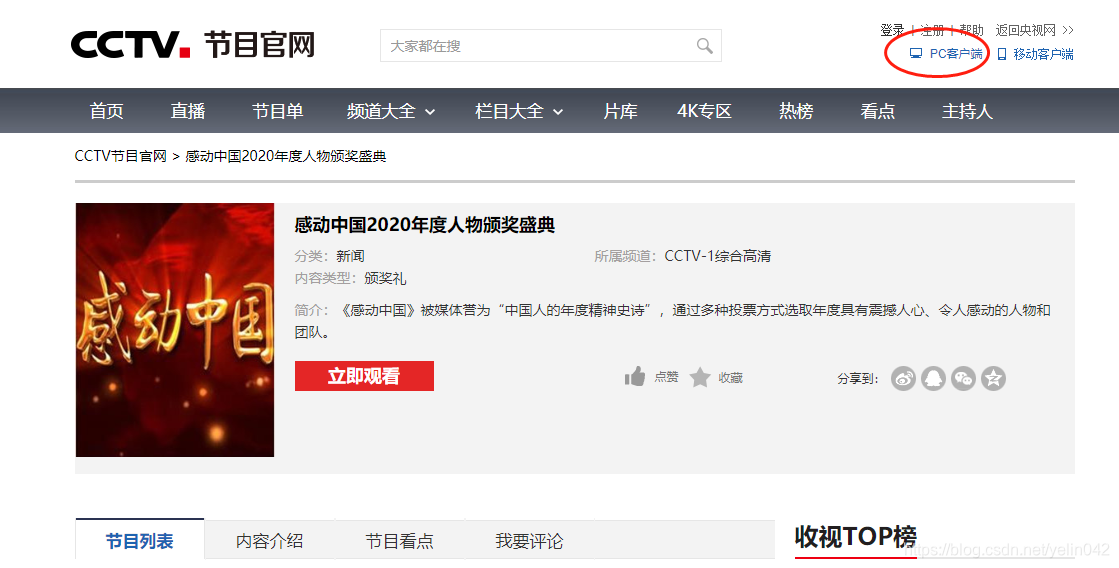Share to WeChat icon

[x=963, y=378]
